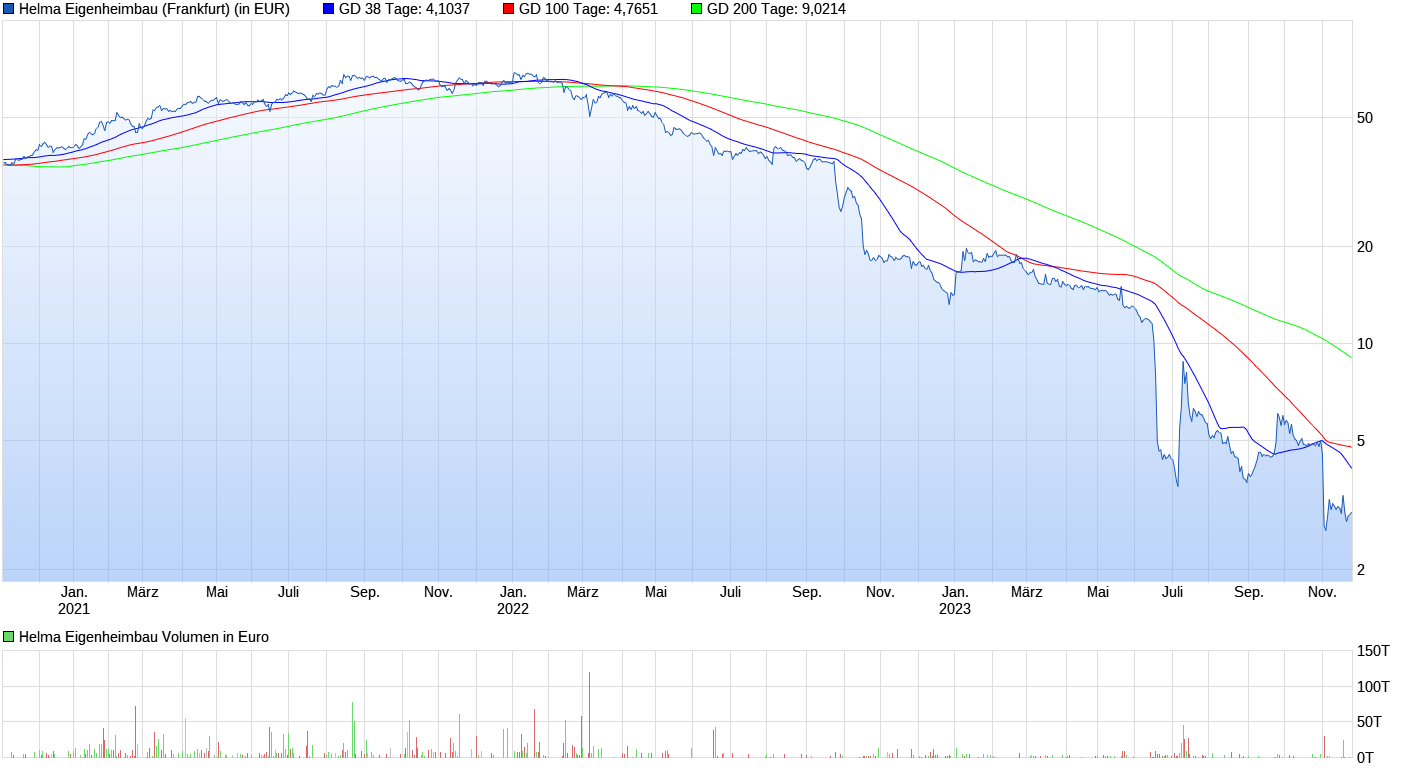The height and width of the screenshot is (772, 1410).
Task: Click the '2' price axis label
Action: point(1361,570)
